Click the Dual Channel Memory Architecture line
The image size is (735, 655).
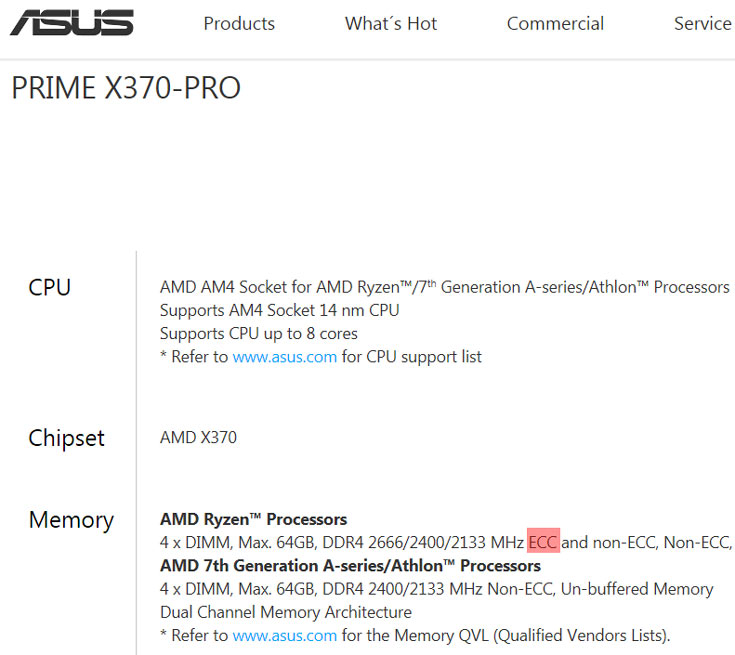285,612
